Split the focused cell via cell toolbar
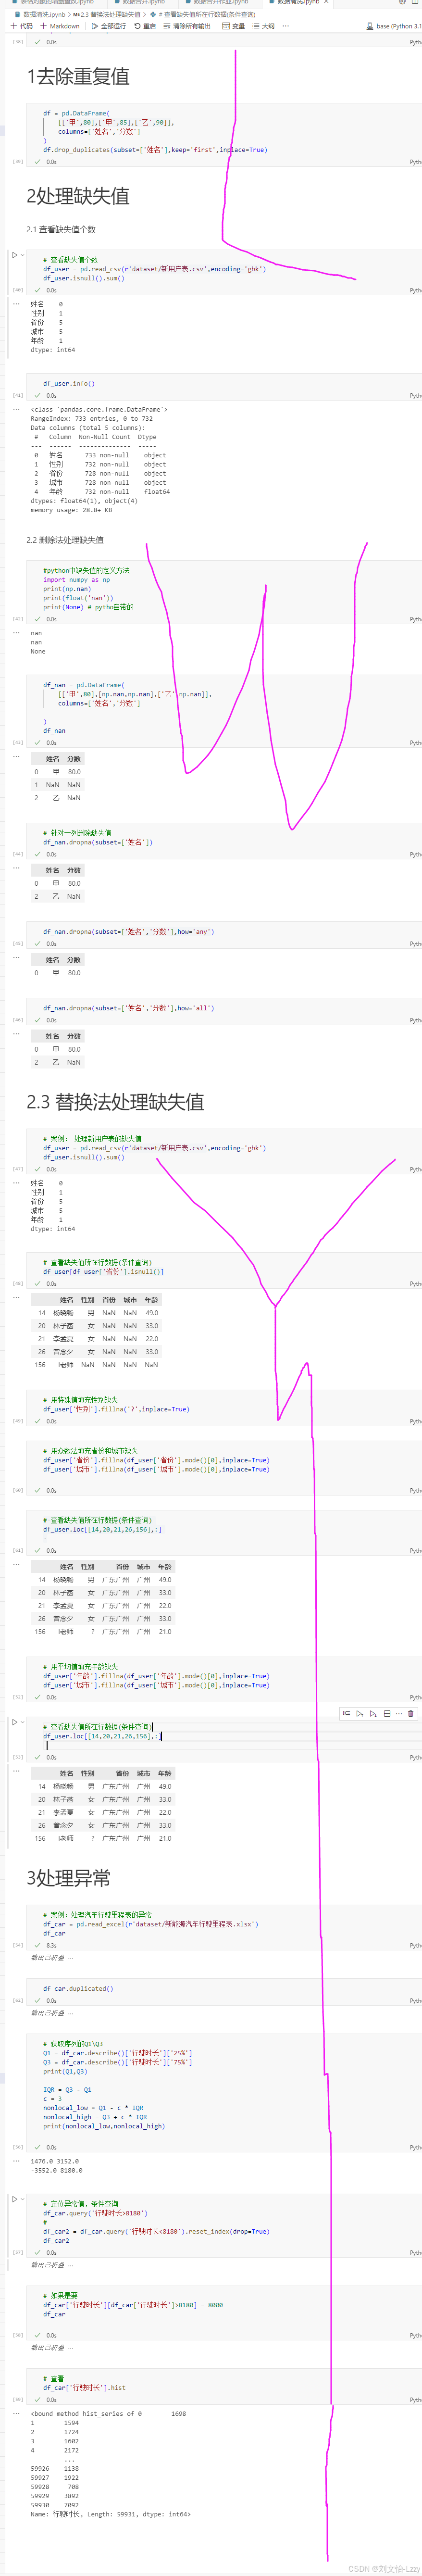The width and height of the screenshot is (422, 2576). (x=387, y=1713)
